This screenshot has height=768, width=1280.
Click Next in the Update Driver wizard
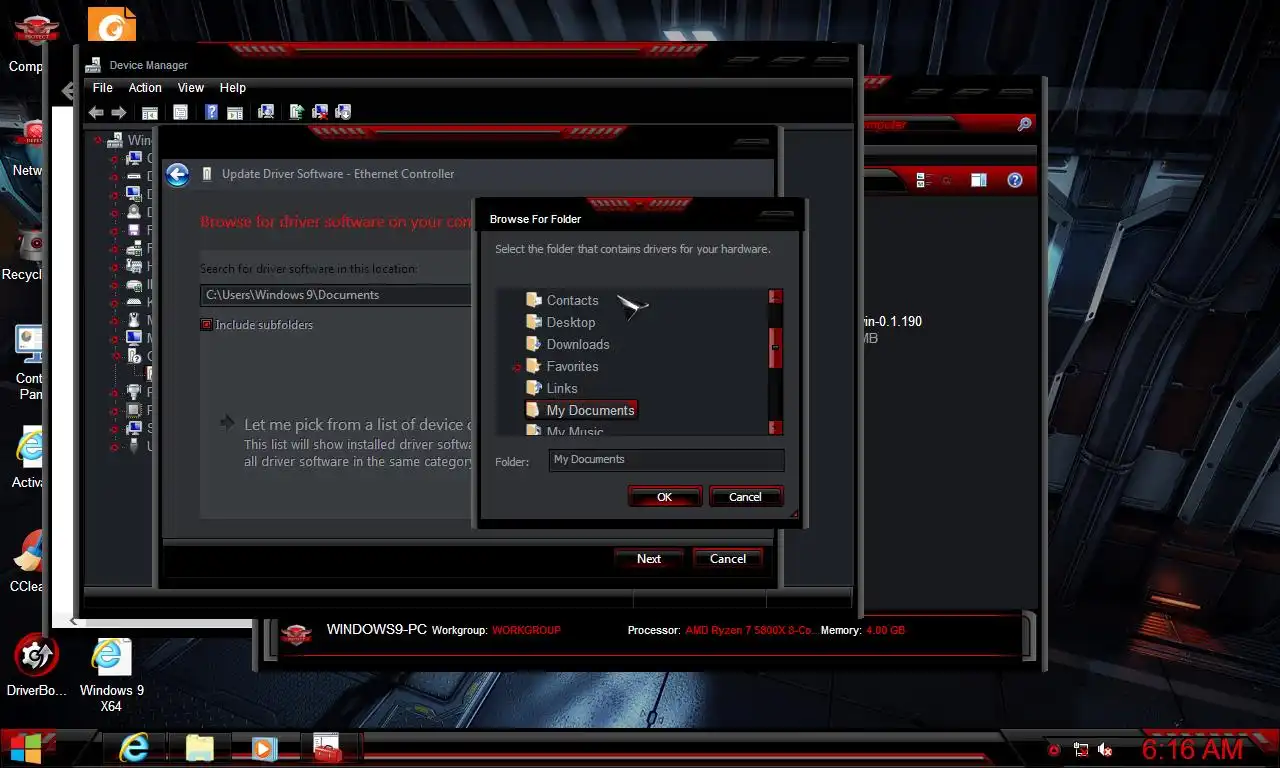coord(649,559)
